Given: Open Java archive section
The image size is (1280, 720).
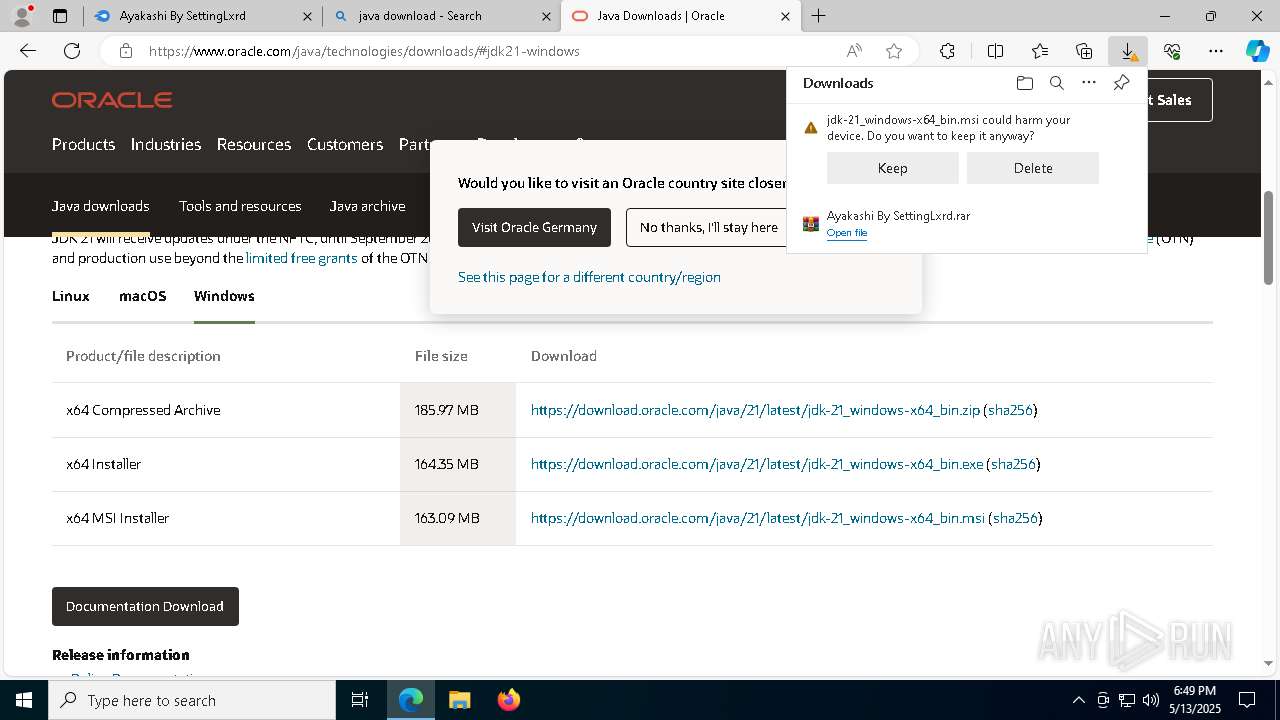Looking at the screenshot, I should coord(368,206).
